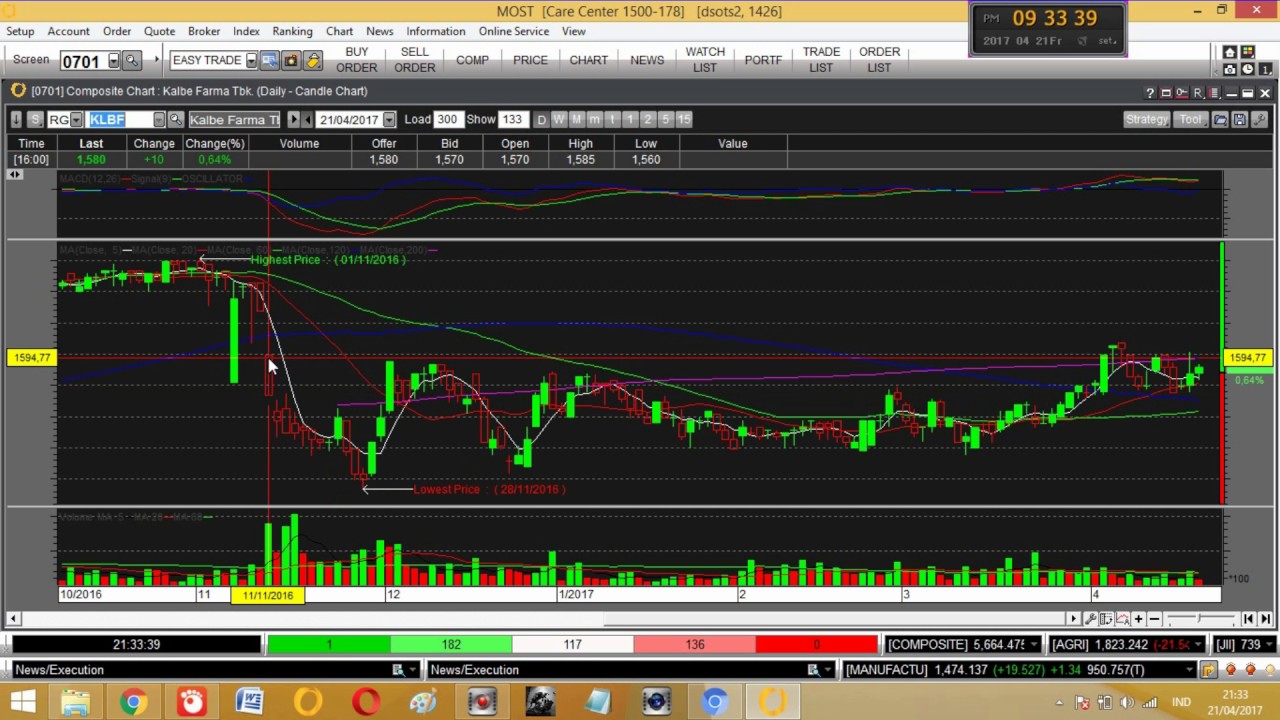Click the colored grid layout icon

click(1247, 52)
